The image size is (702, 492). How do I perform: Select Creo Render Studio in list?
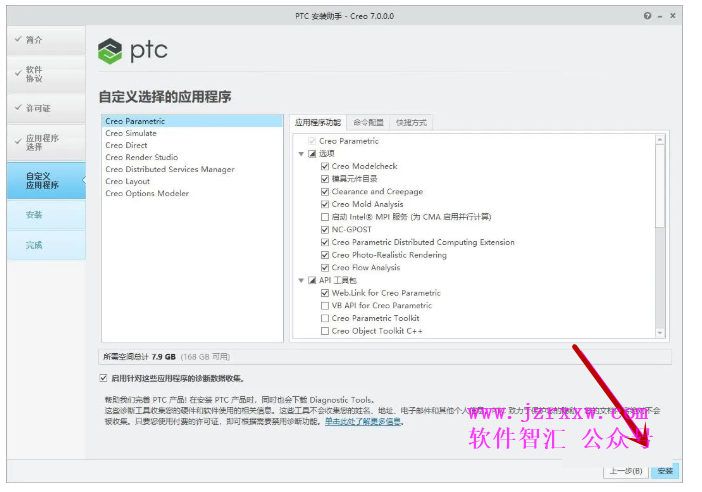(x=192, y=157)
